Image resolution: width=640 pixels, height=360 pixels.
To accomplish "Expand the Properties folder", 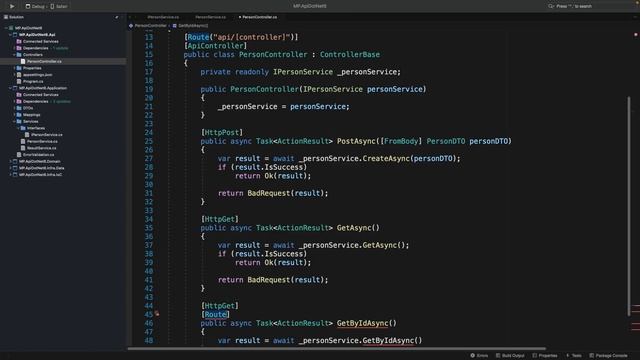I will pos(14,68).
